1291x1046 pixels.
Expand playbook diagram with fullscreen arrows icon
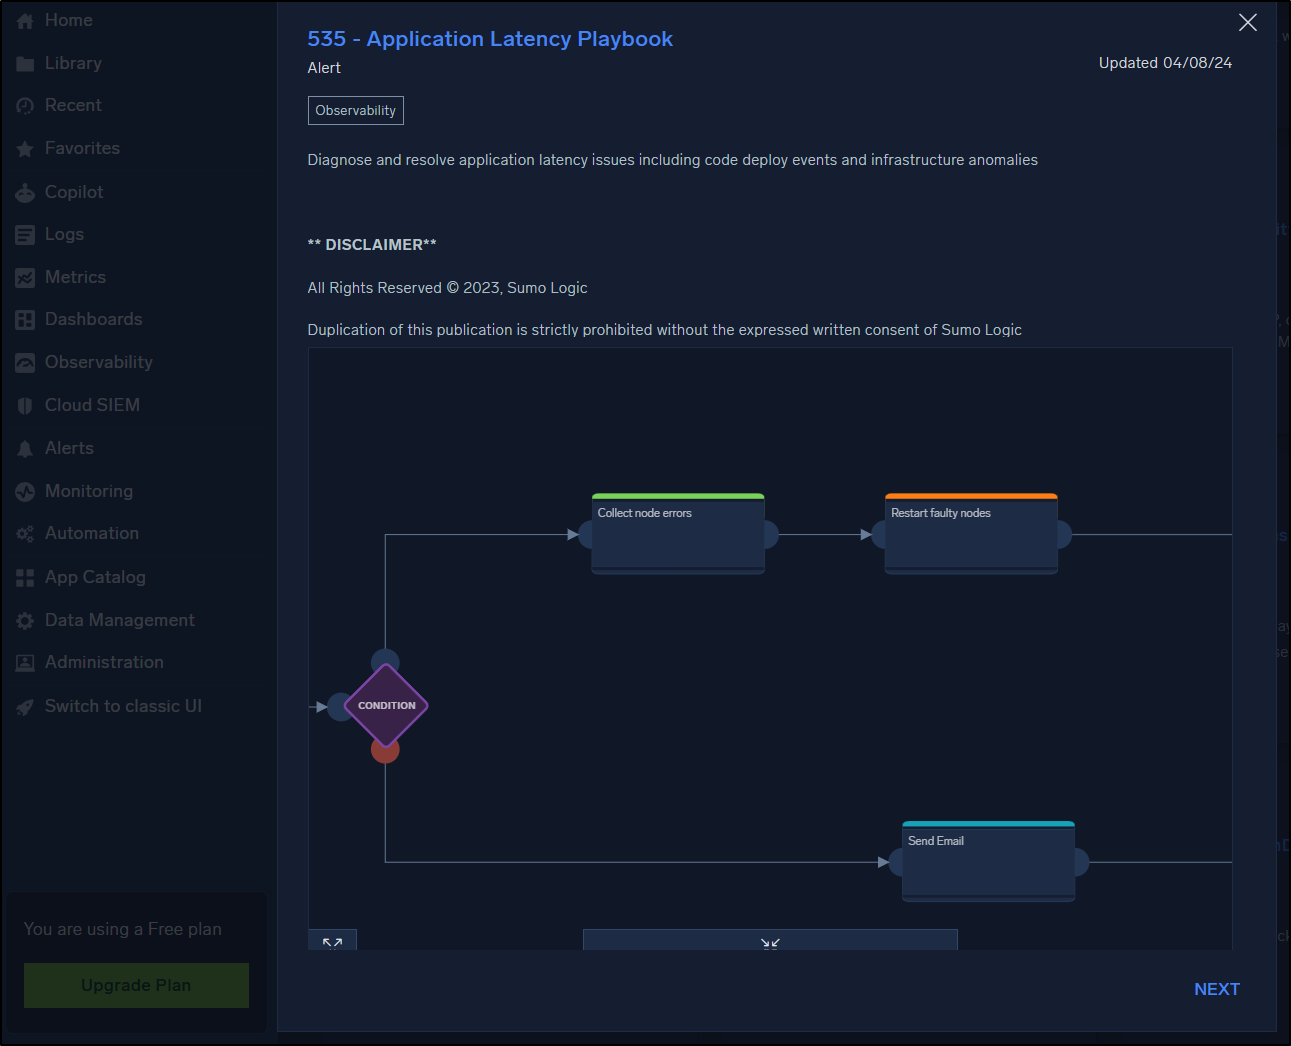[332, 941]
